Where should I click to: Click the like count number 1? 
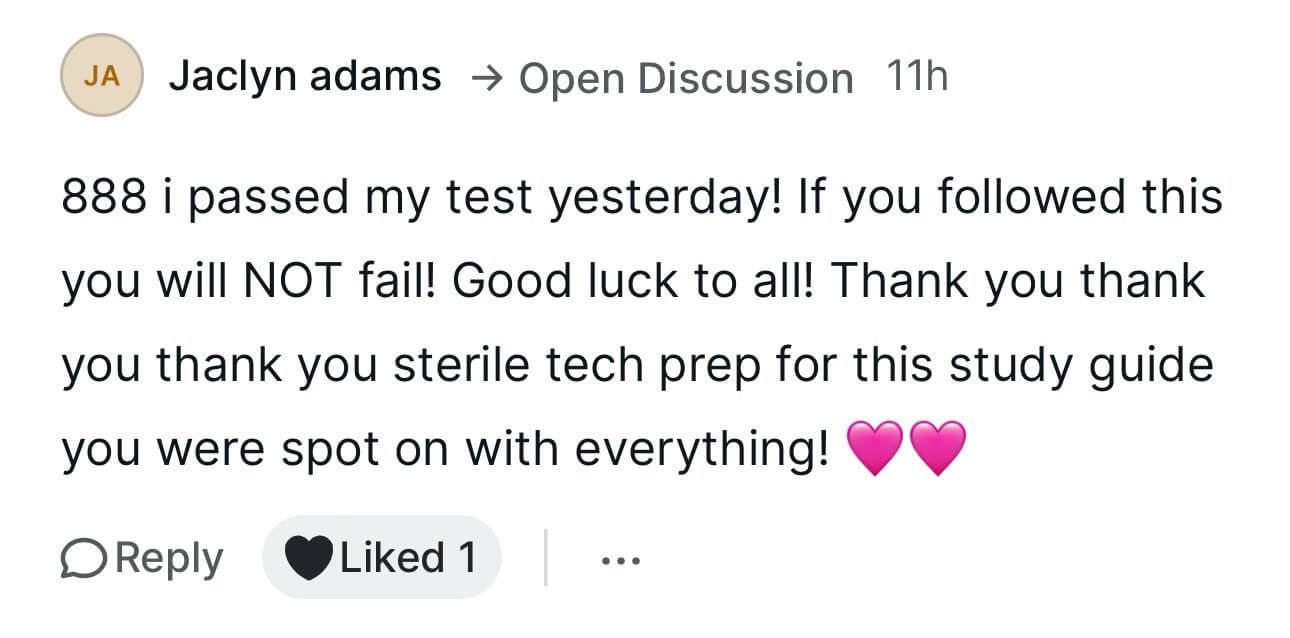pos(465,558)
